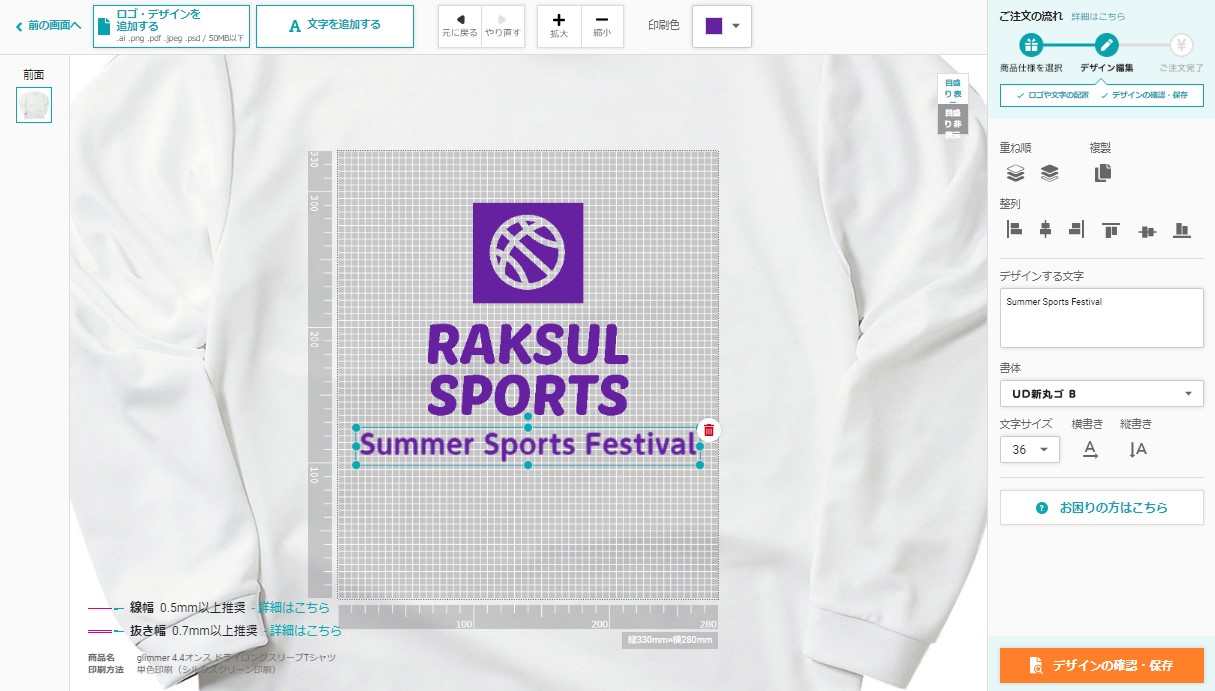1215x691 pixels.
Task: Open the ロゴや文字の配置 sub-step tab
Action: (x=1051, y=95)
